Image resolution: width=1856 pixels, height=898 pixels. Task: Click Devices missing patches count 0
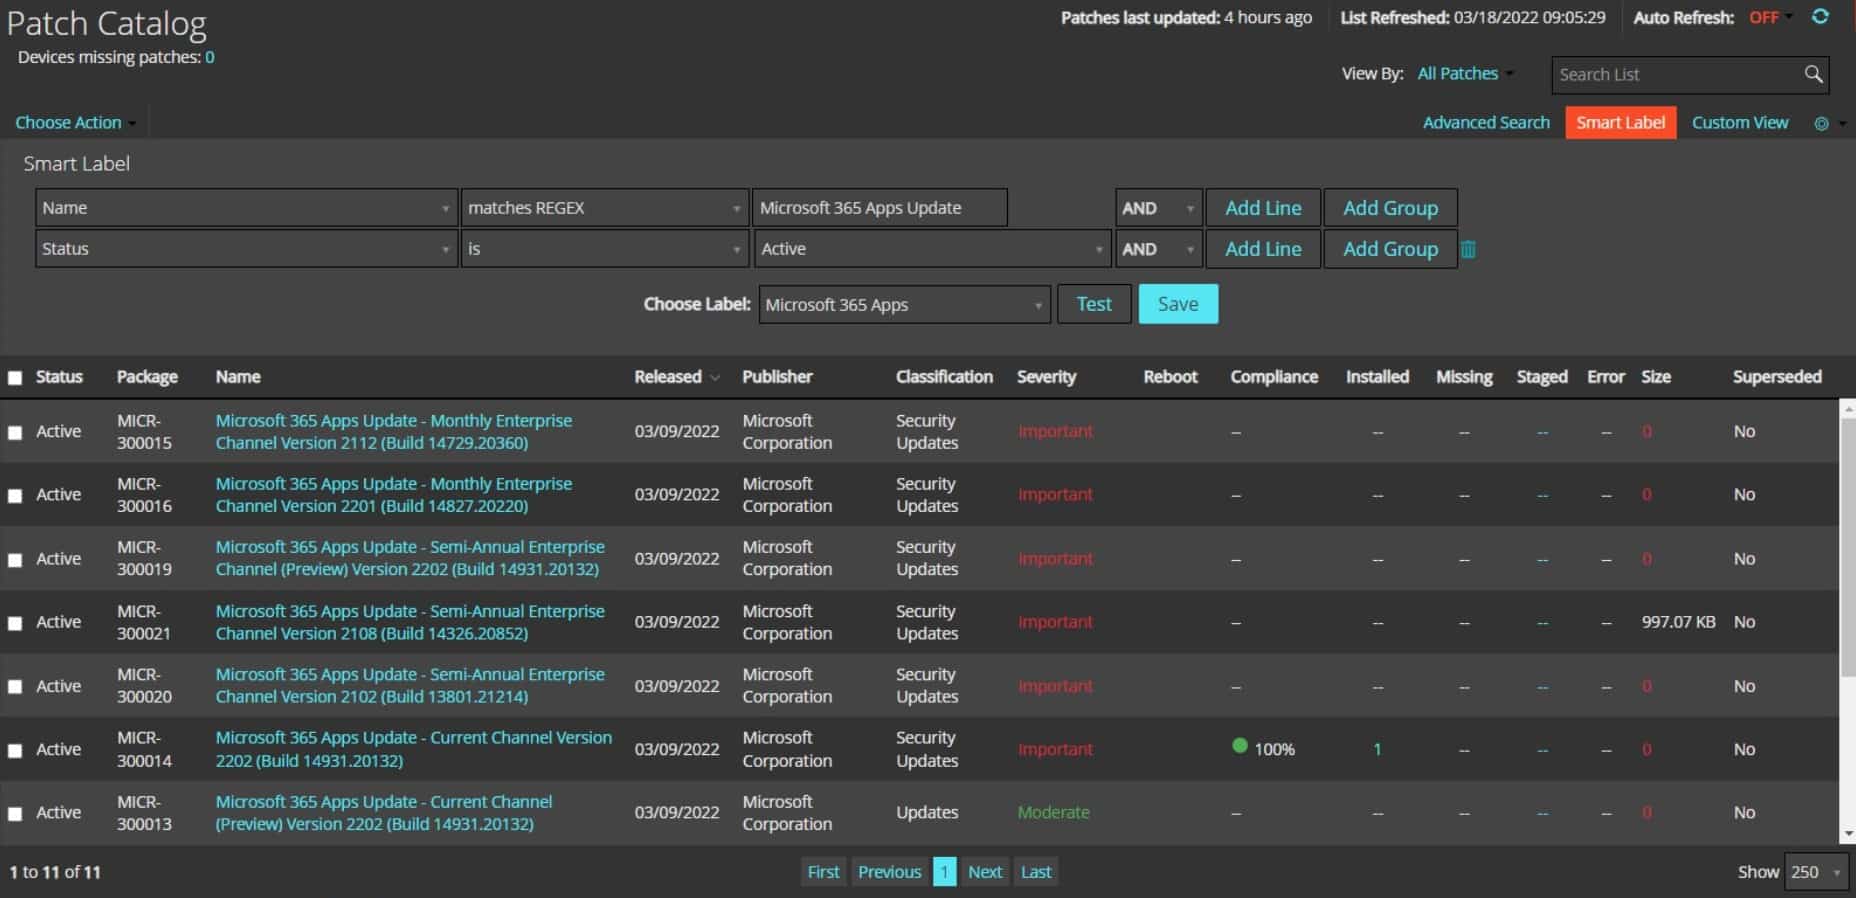pyautogui.click(x=210, y=57)
